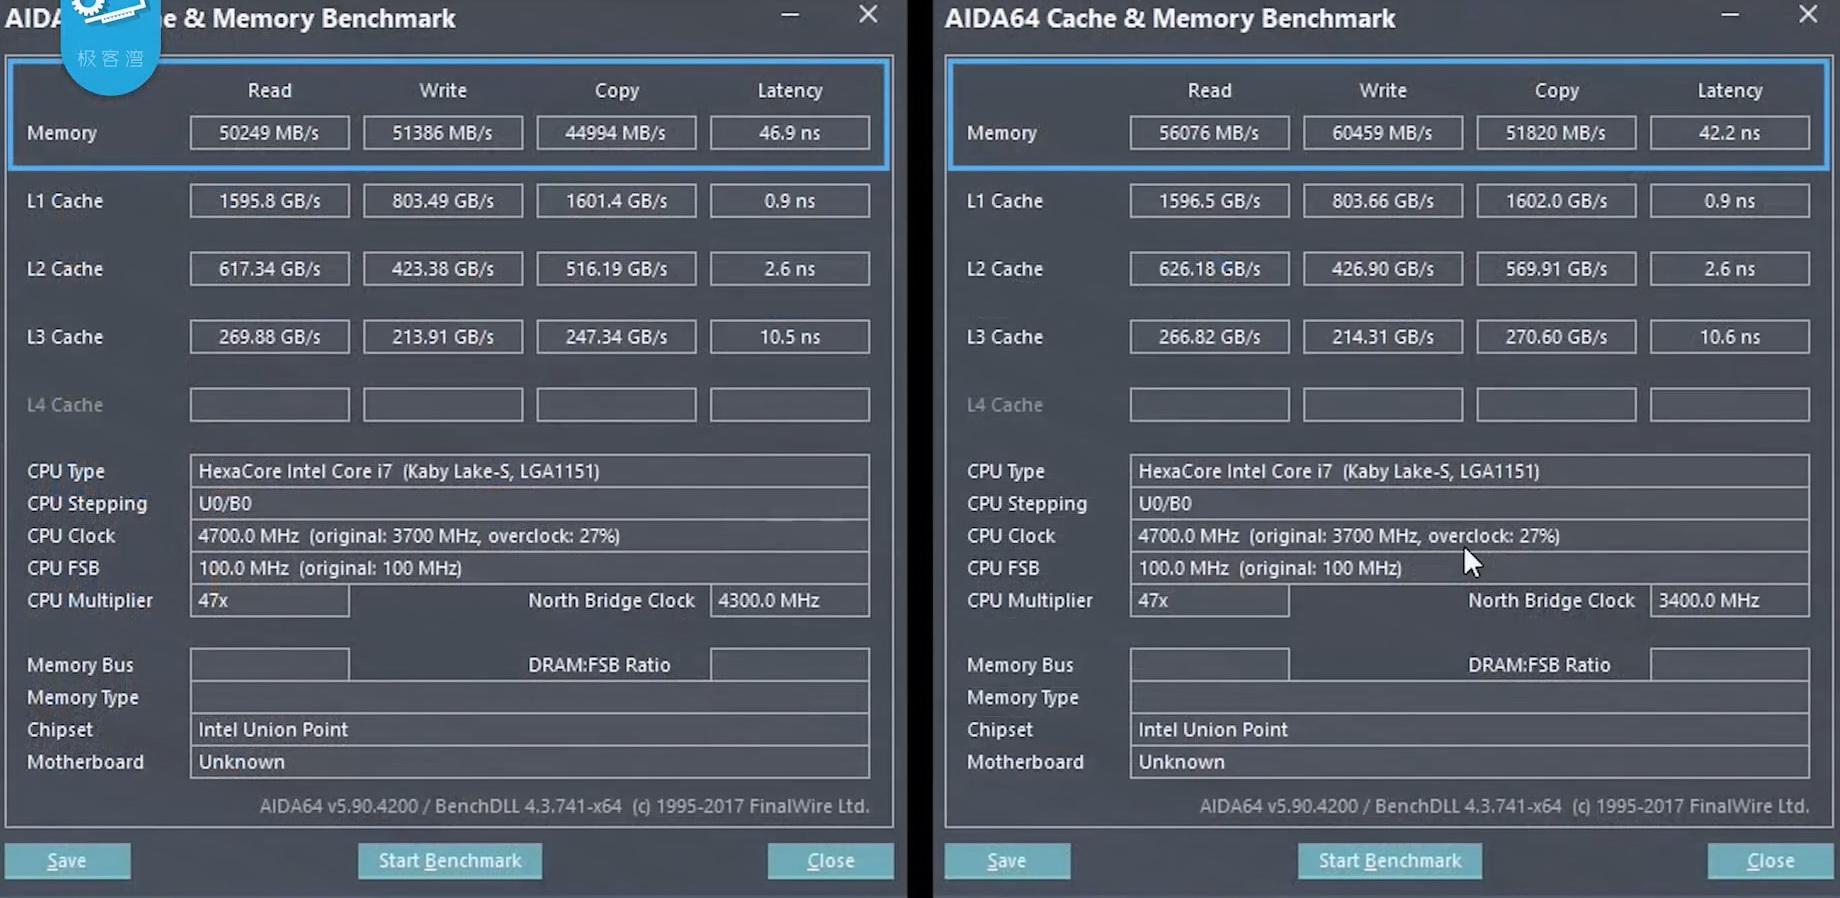1840x898 pixels.
Task: Minimize the left AIDA64 window
Action: click(x=790, y=15)
